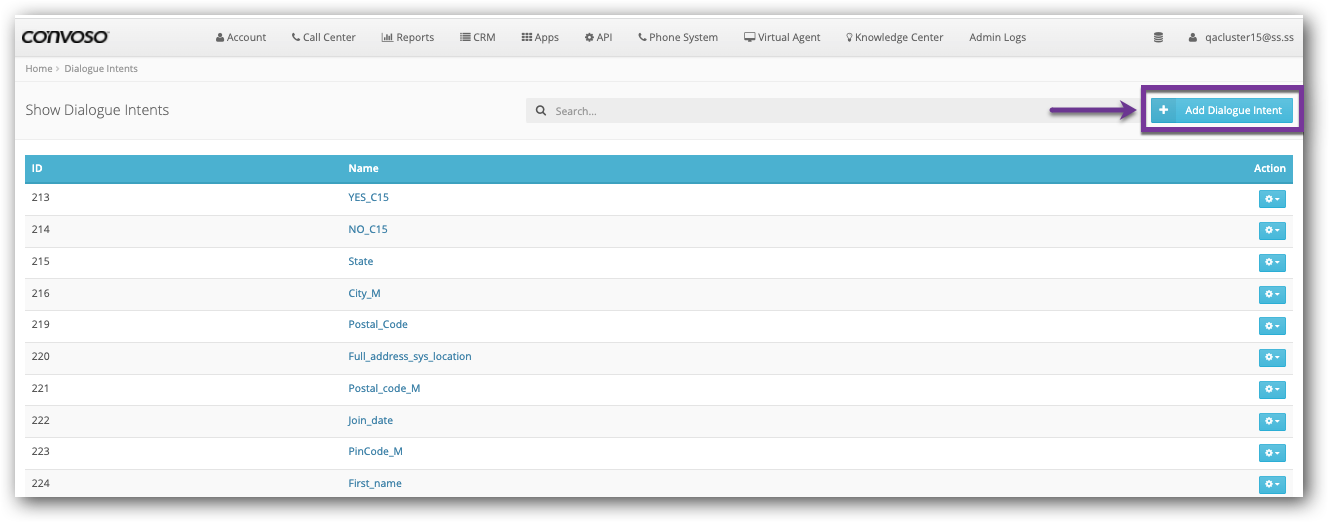Click gear icon for Full_address_sys_location row
The image size is (1329, 522).
click(x=1271, y=358)
